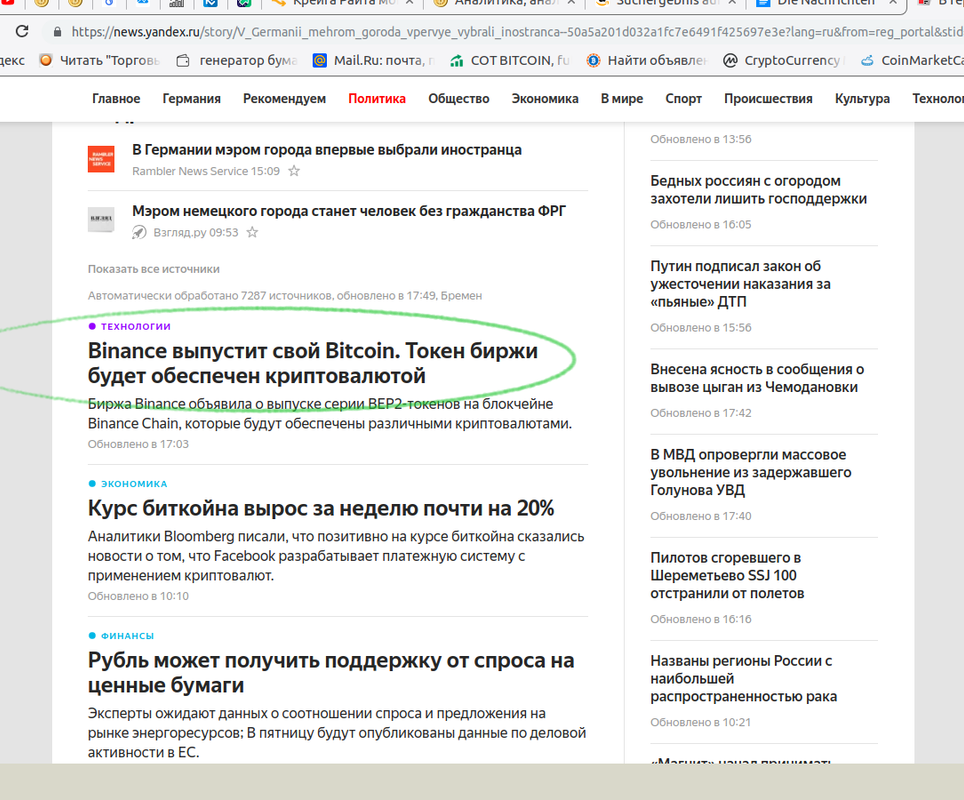Open the ЭКОНОМИКА category label
The image size is (964, 800).
point(134,484)
